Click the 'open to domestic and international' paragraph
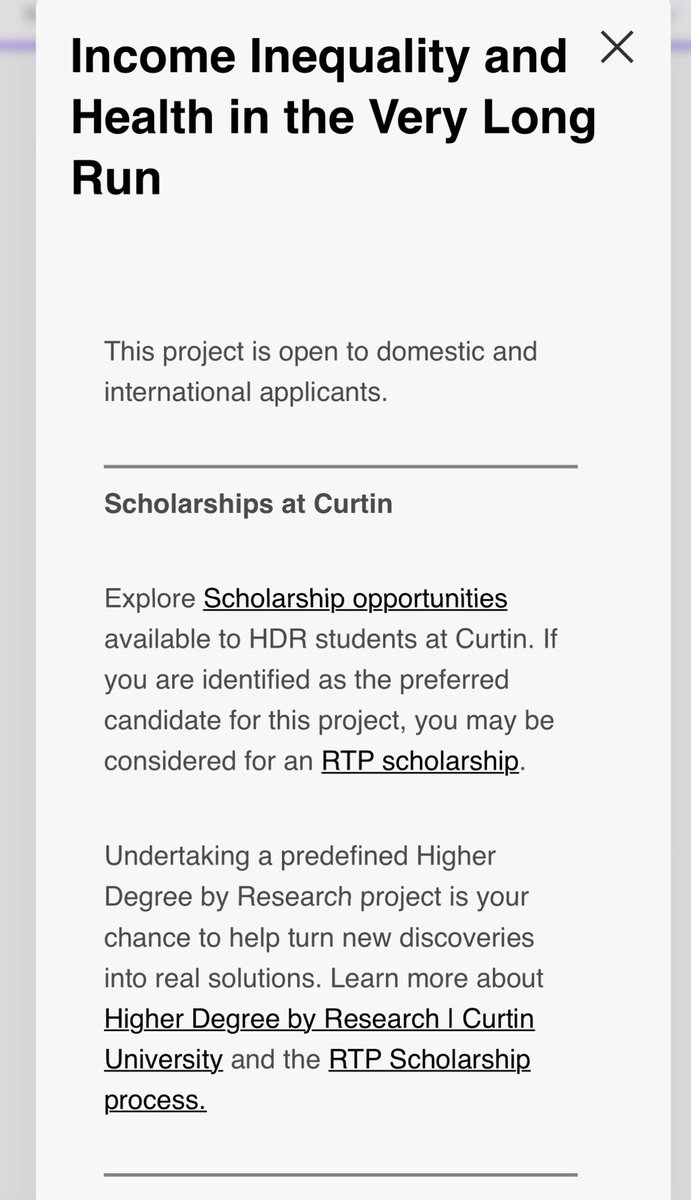The image size is (691, 1200). 320,371
